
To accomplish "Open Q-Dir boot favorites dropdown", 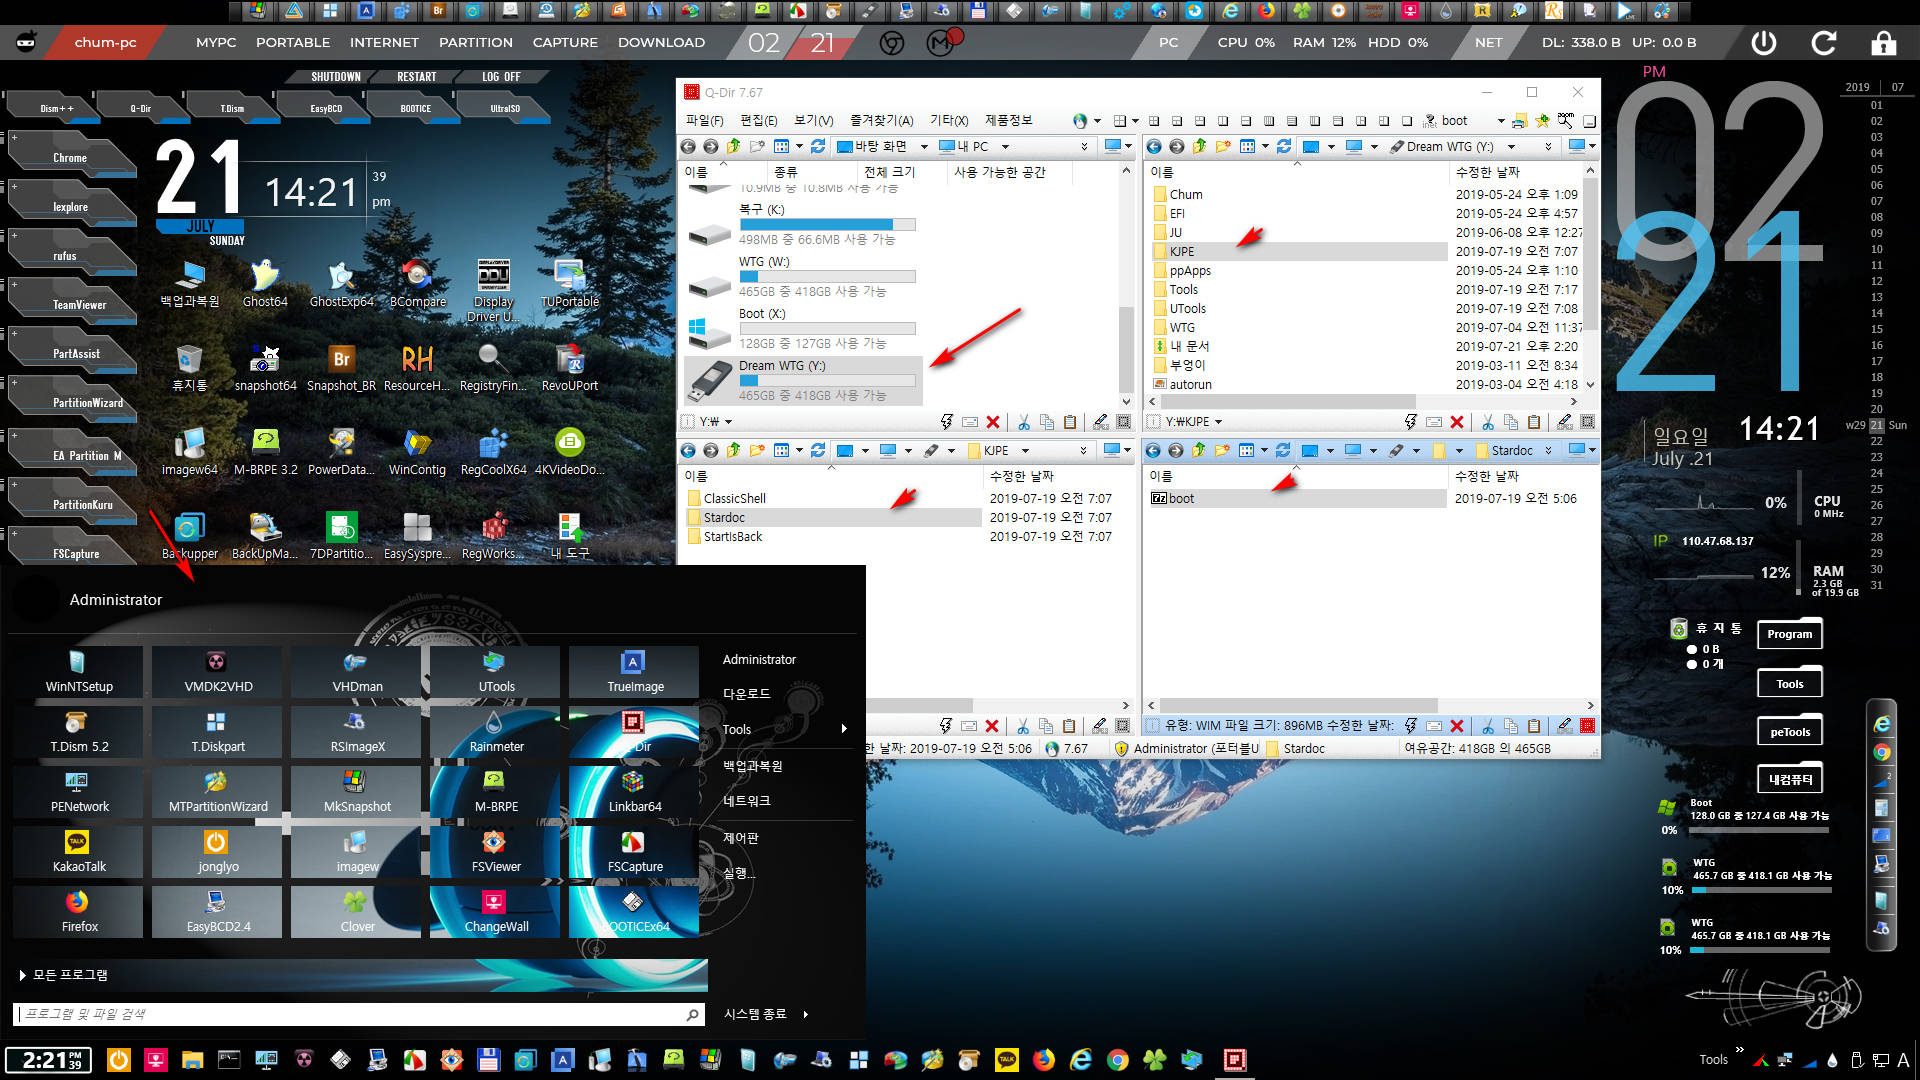I will [x=1501, y=121].
